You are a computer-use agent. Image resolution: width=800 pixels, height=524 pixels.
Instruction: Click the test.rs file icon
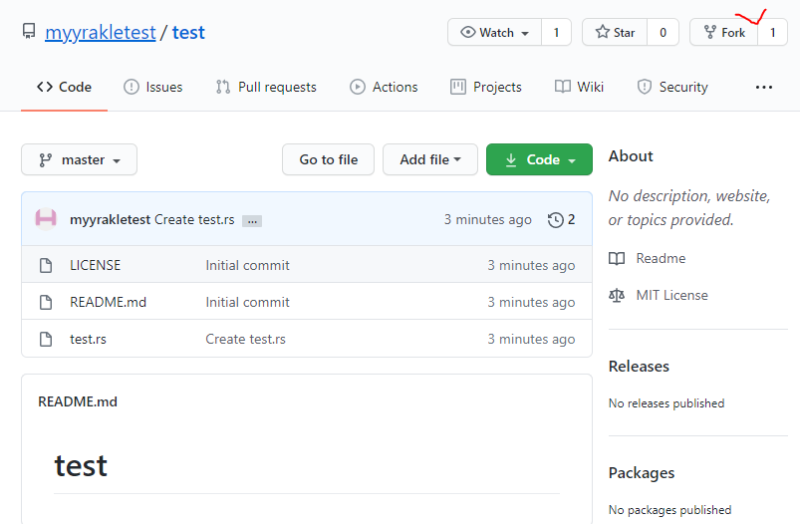click(x=45, y=339)
